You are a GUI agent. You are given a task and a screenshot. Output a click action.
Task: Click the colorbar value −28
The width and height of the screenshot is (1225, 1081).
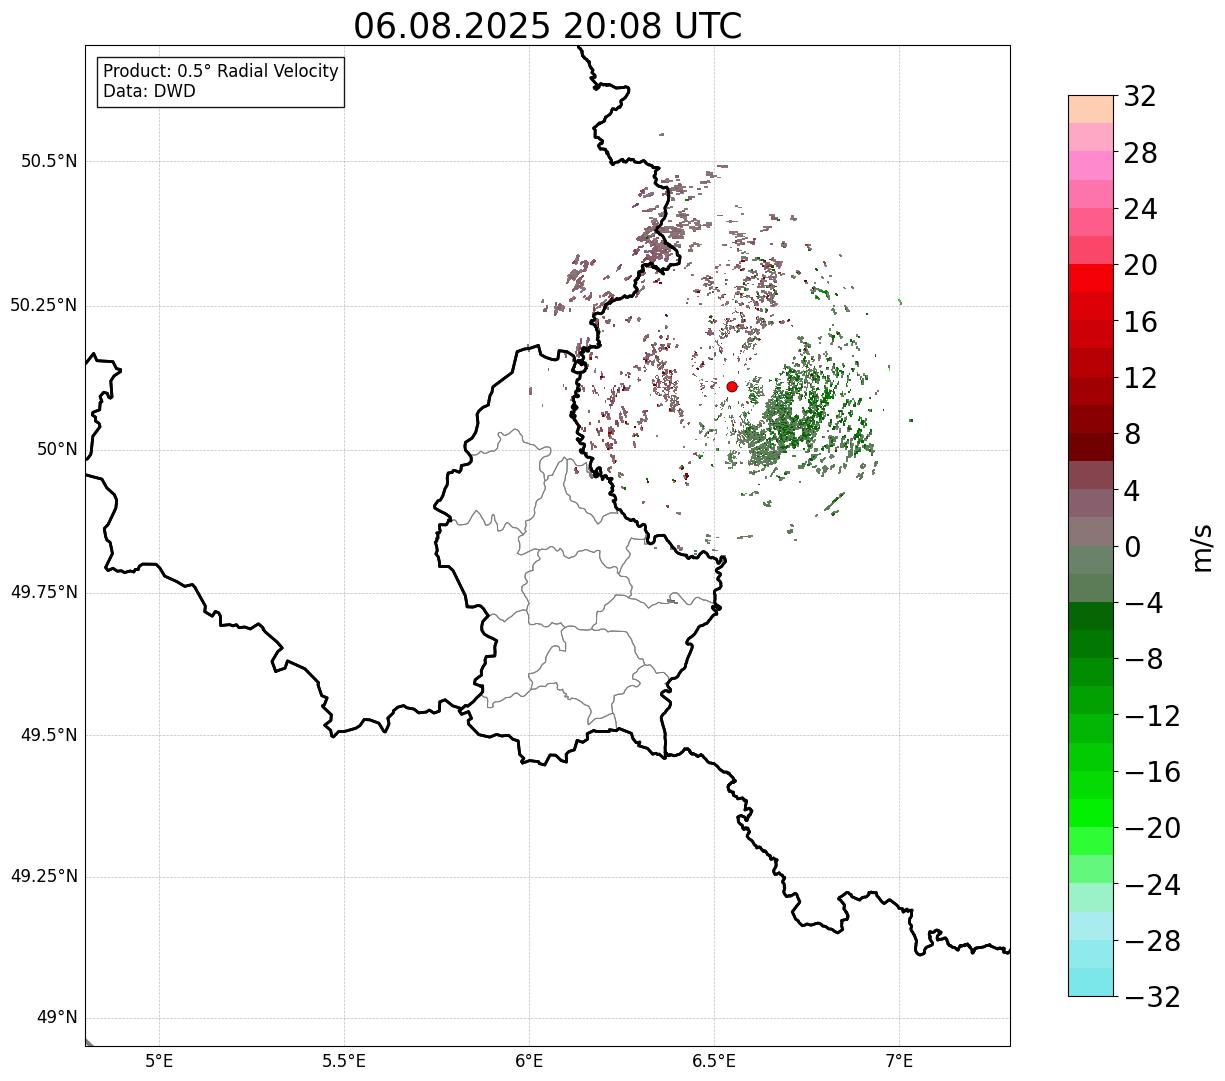[x=1152, y=941]
